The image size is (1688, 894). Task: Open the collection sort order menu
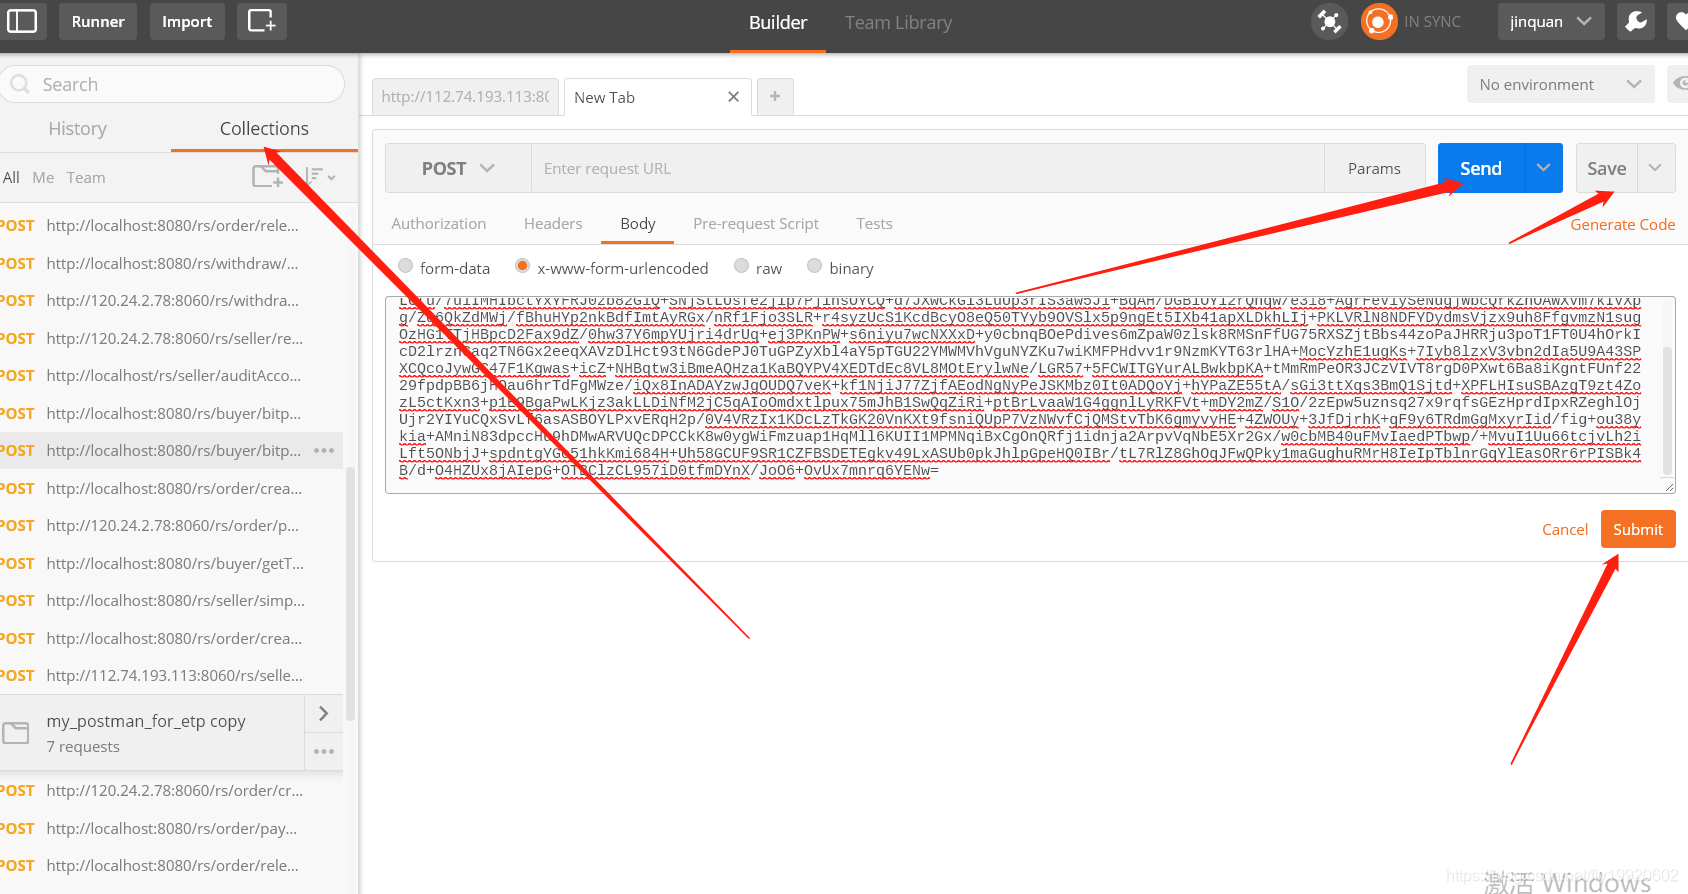tap(319, 177)
